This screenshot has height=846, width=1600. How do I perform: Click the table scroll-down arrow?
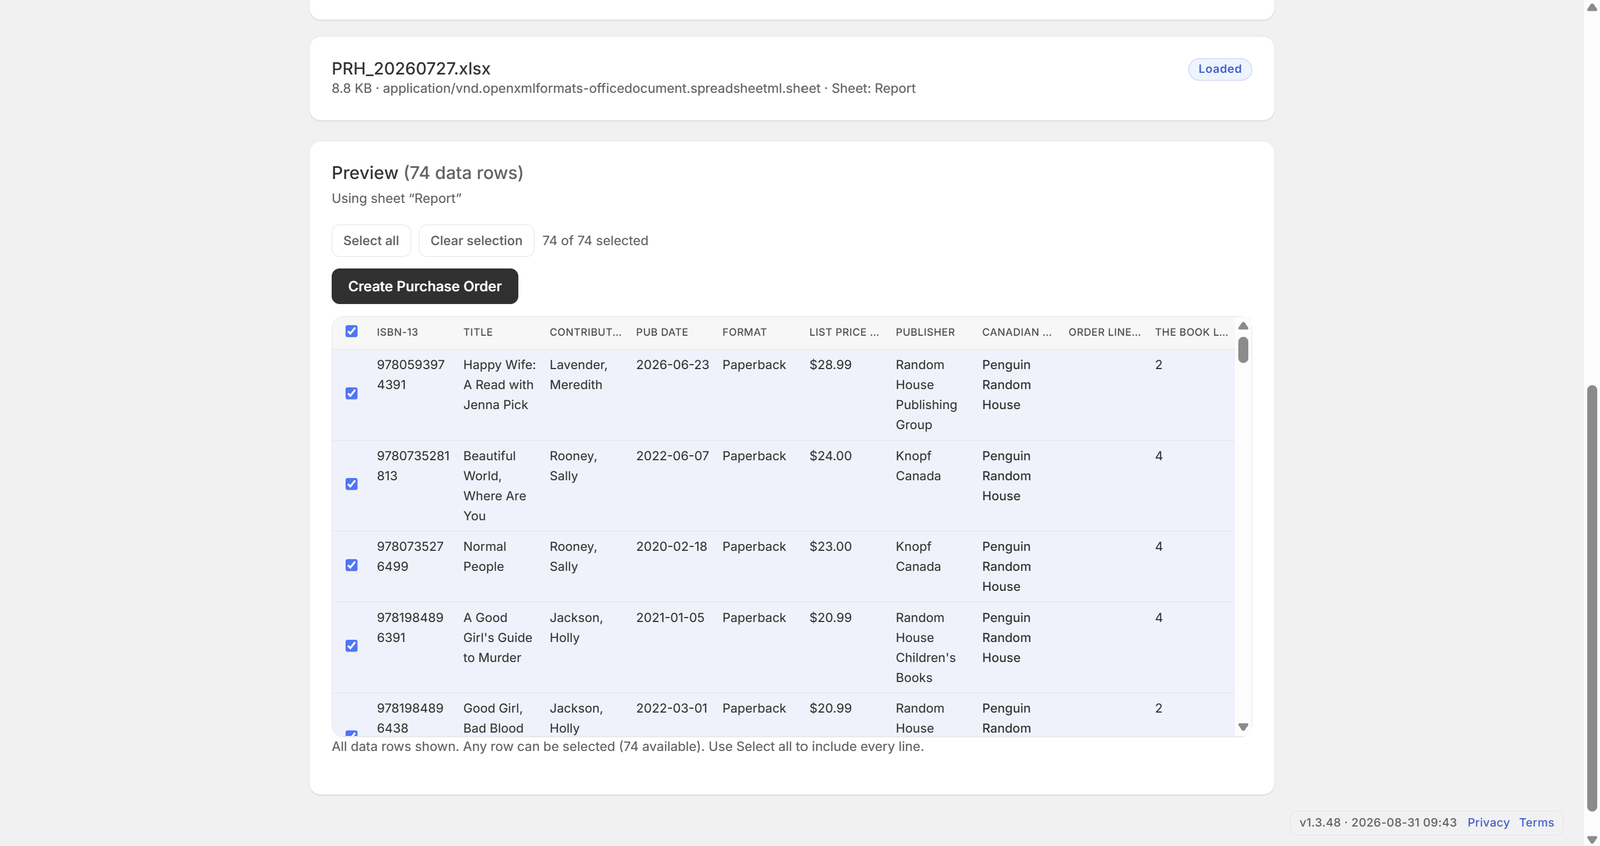1243,727
